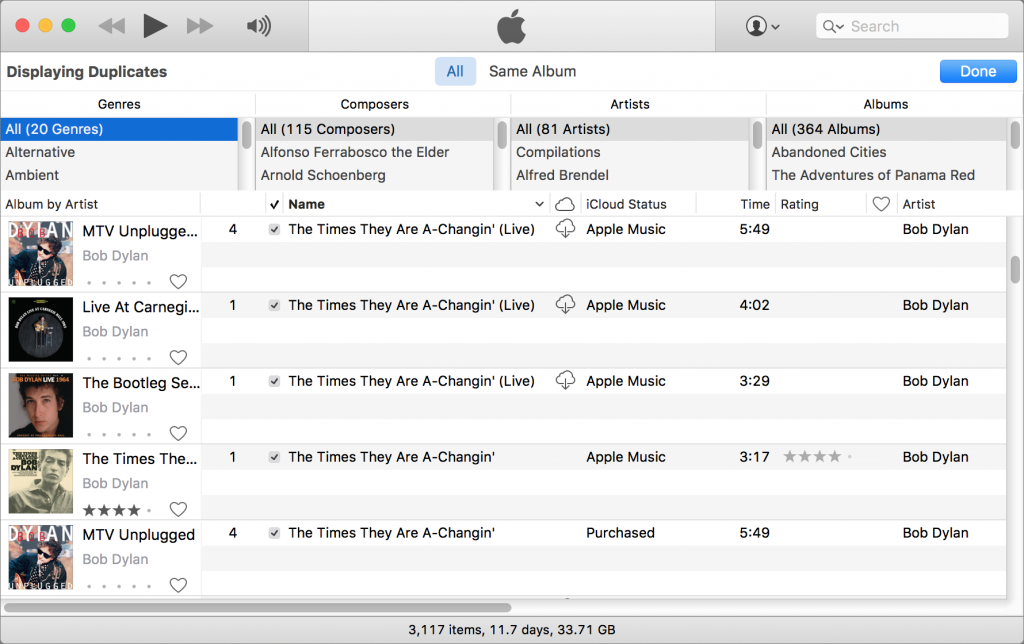Open bottom MTV Unplugged album cover
1024x644 pixels.
[x=40, y=557]
